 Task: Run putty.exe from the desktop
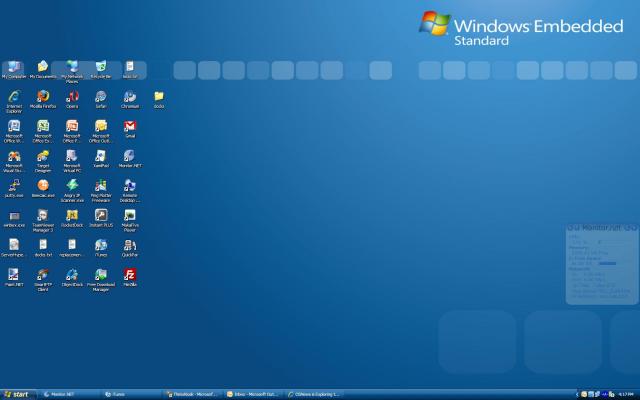(x=14, y=189)
